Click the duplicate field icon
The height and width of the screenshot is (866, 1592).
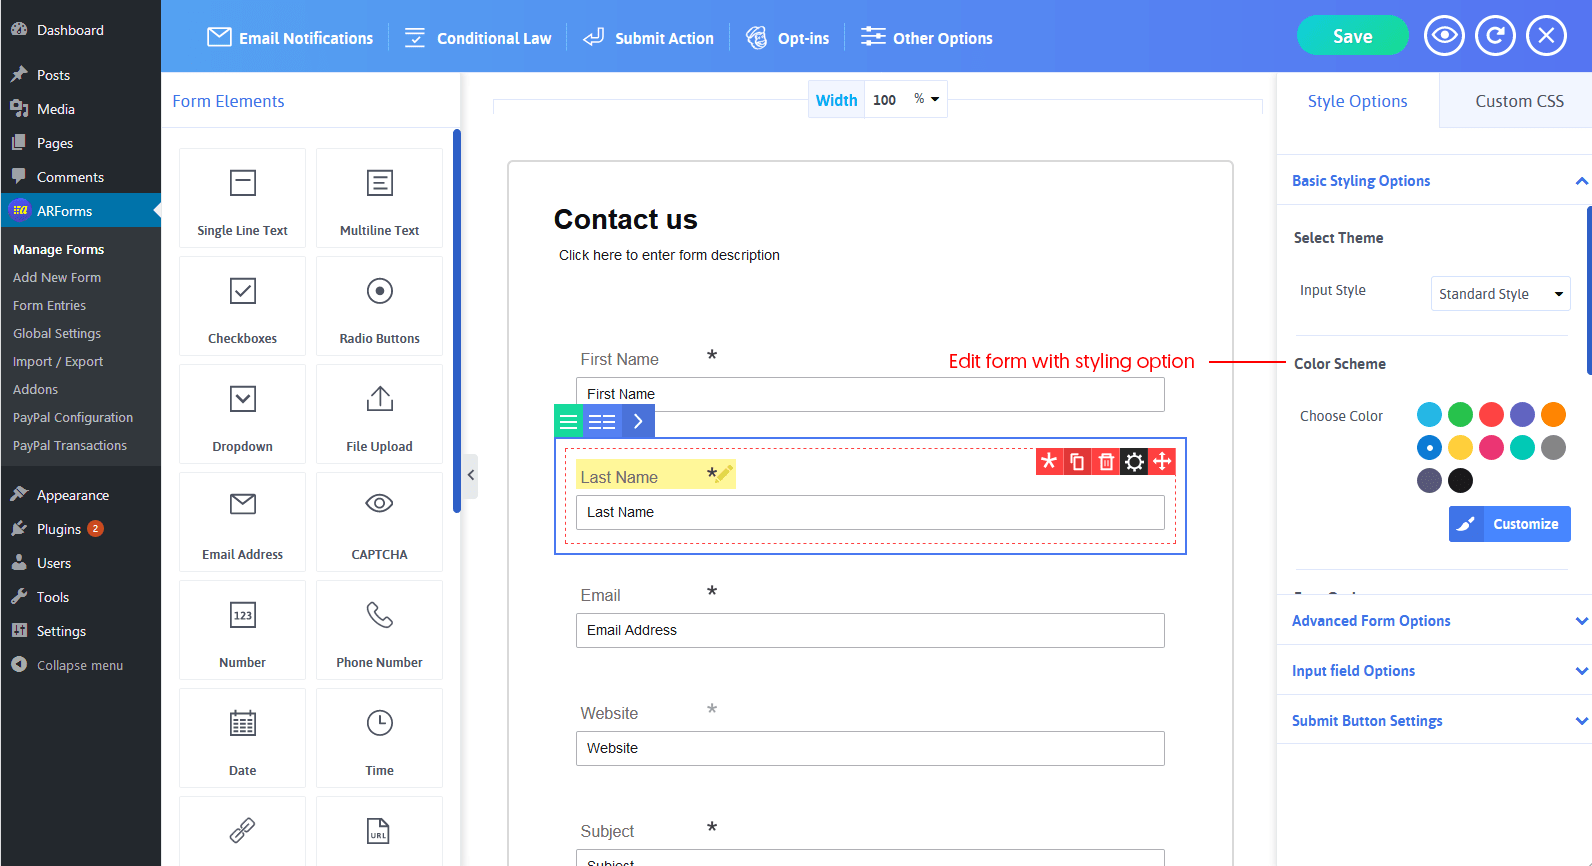pos(1077,461)
